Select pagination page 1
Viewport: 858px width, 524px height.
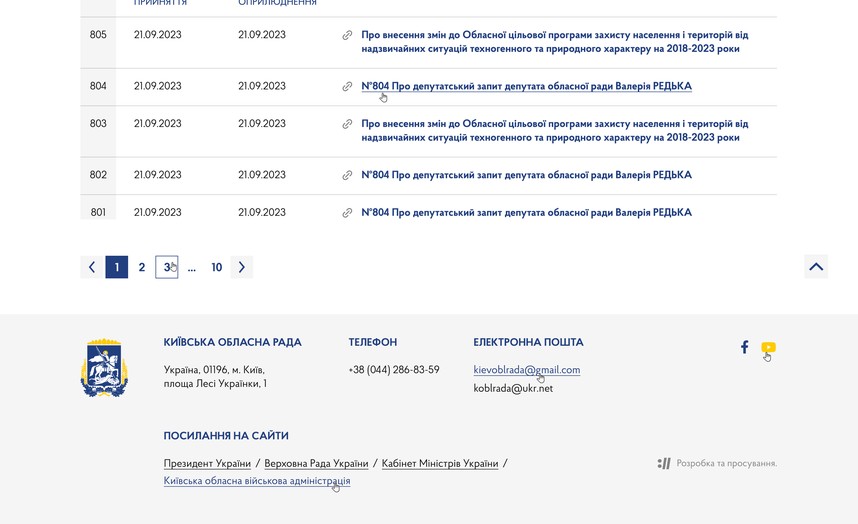(x=117, y=267)
